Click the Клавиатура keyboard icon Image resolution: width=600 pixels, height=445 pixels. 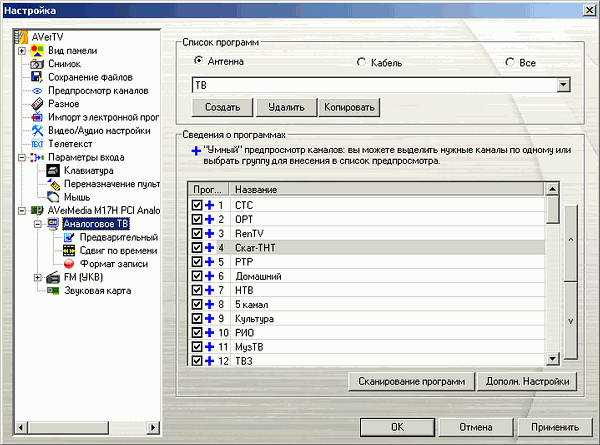(53, 171)
